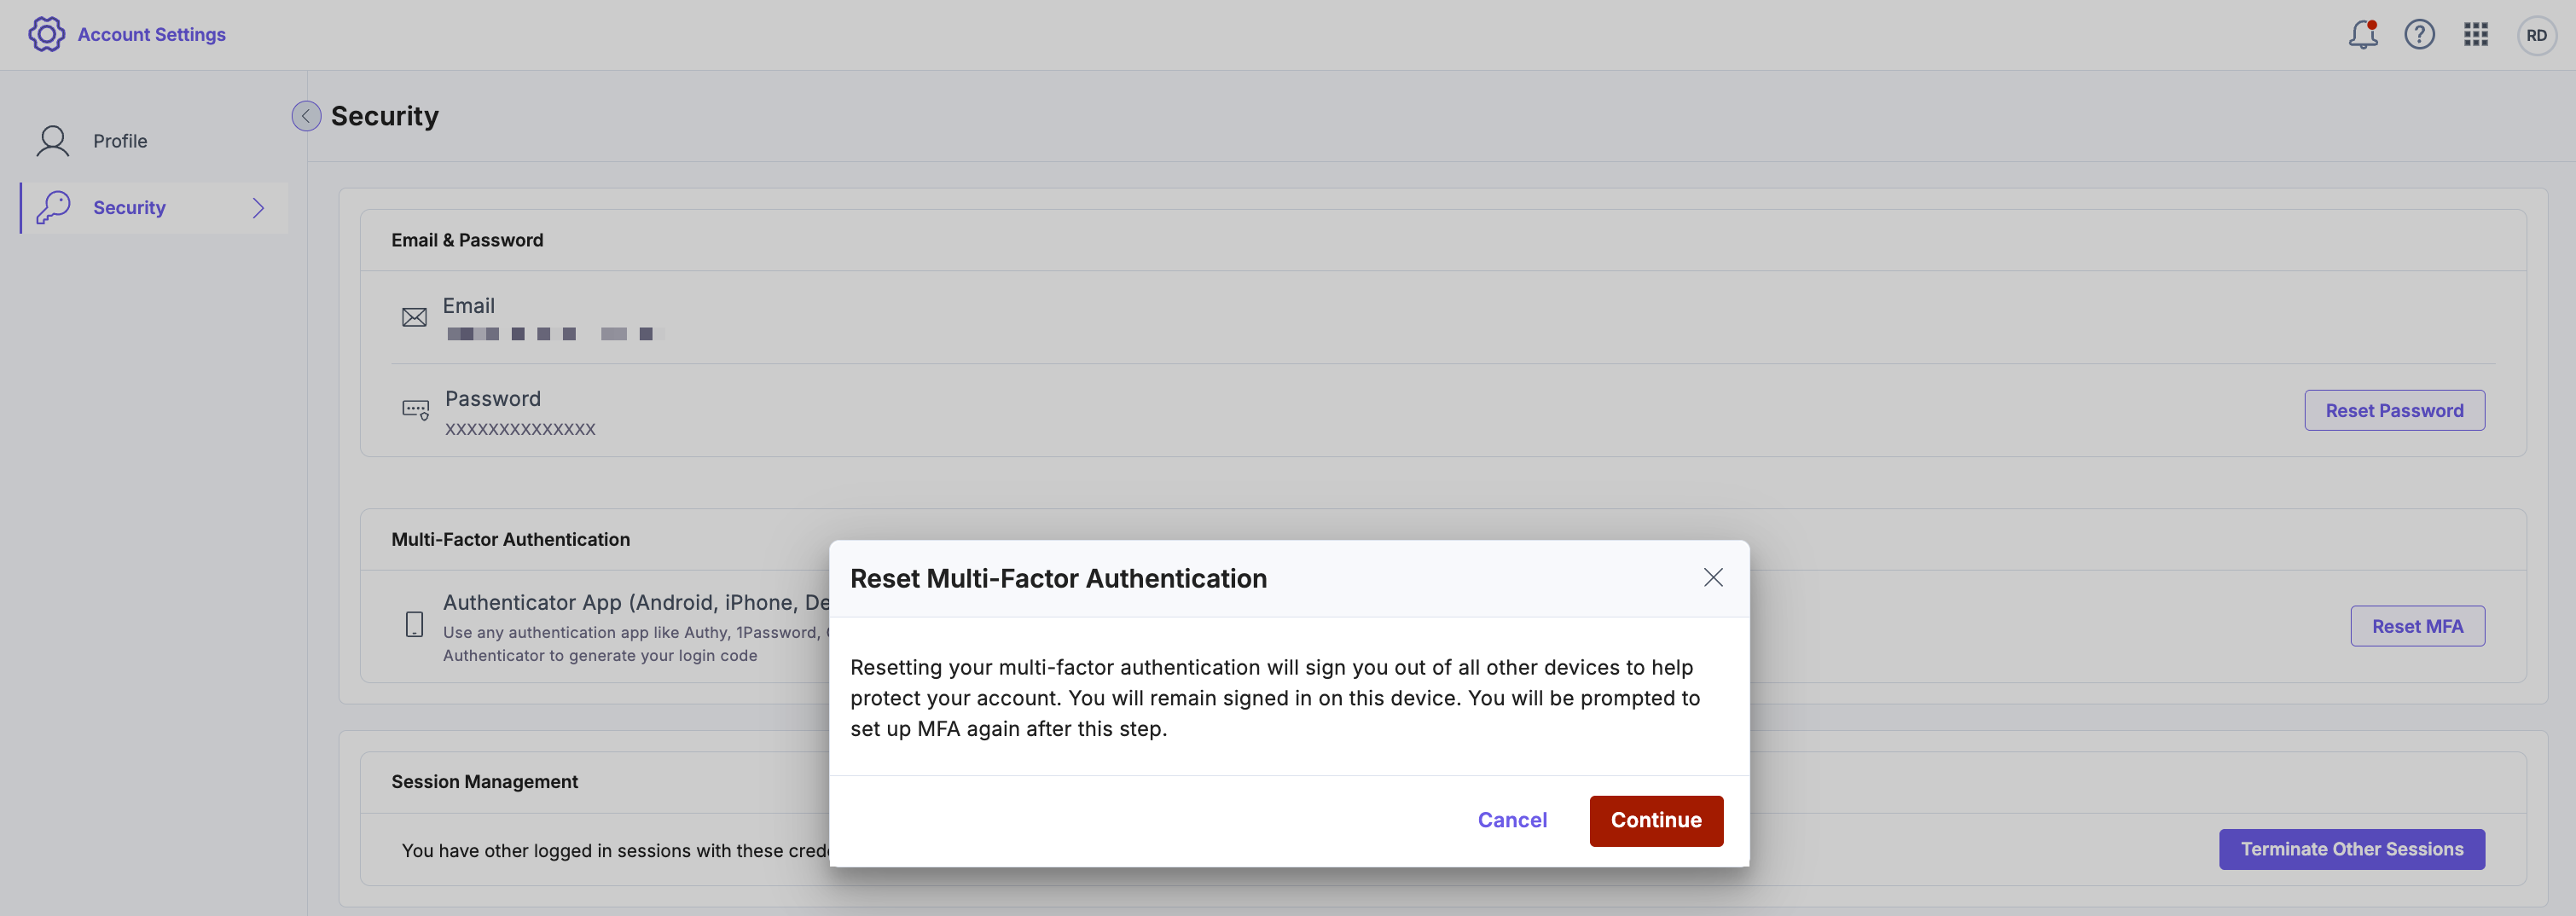Click the email envelope icon
The image size is (2576, 916).
click(x=414, y=318)
